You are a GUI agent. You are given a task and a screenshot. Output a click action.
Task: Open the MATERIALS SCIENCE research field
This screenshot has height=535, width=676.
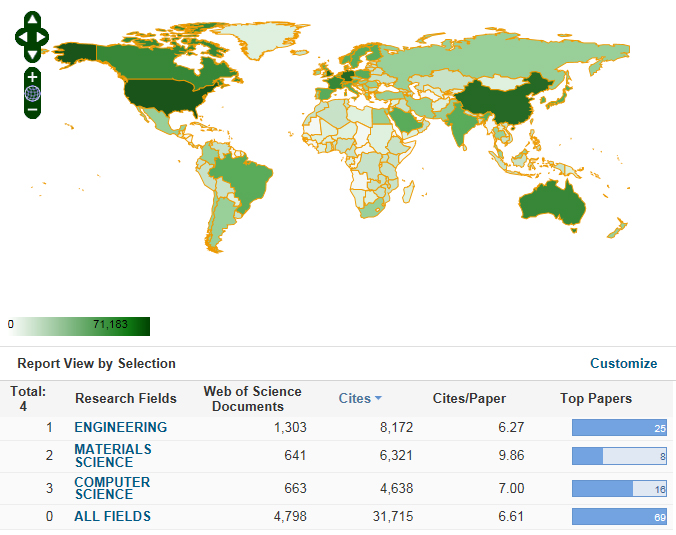tap(112, 456)
